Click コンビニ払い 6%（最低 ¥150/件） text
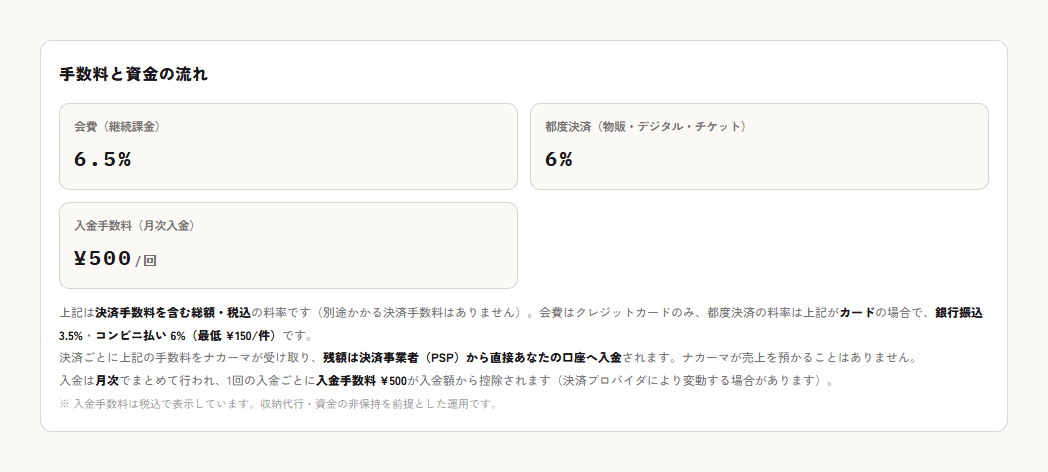 (186, 335)
